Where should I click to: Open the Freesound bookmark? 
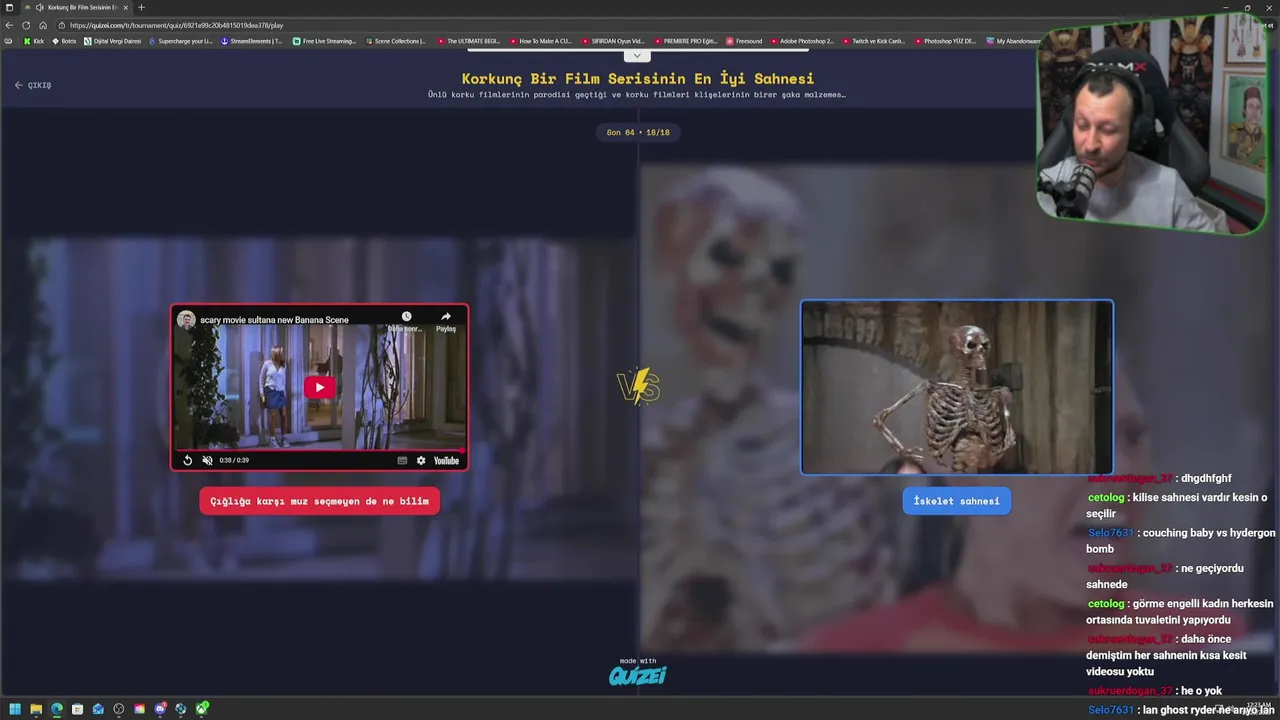click(744, 41)
